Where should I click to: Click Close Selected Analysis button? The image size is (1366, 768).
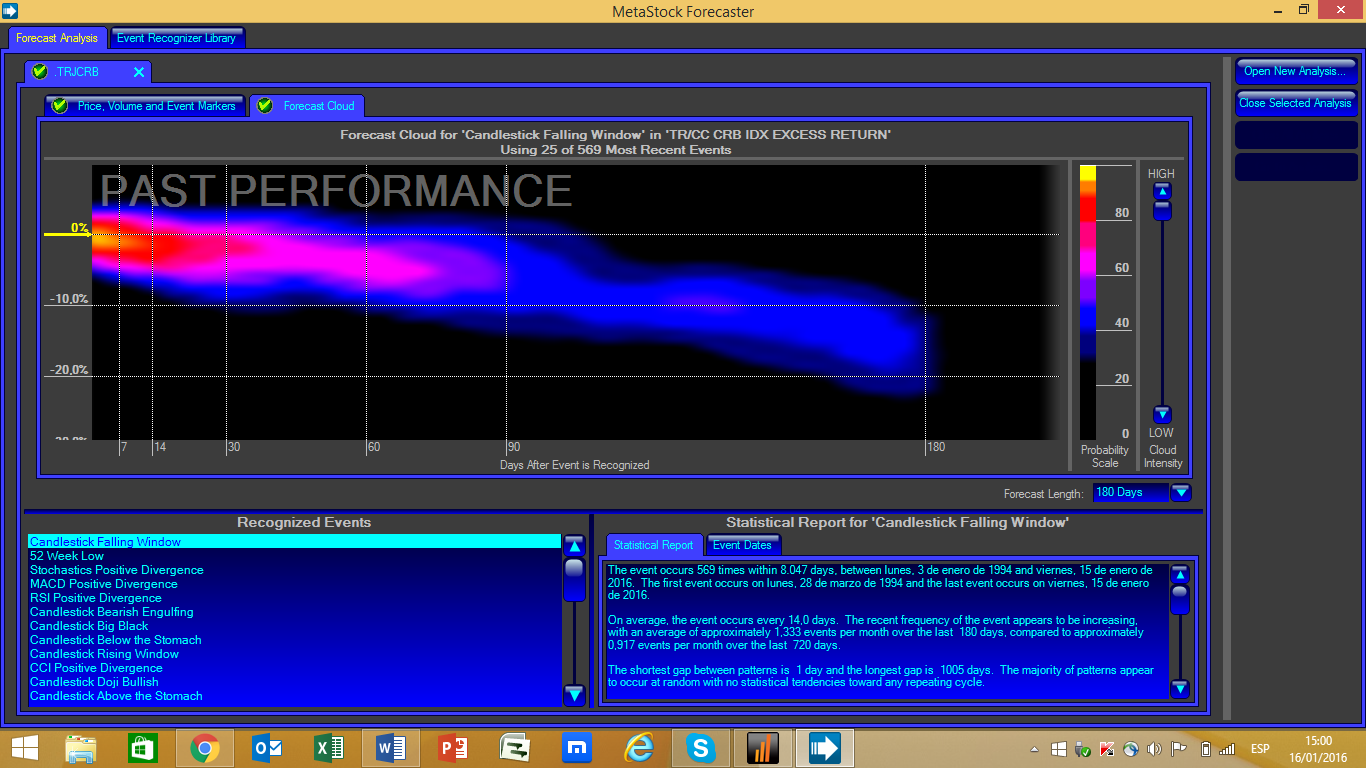(x=1295, y=103)
